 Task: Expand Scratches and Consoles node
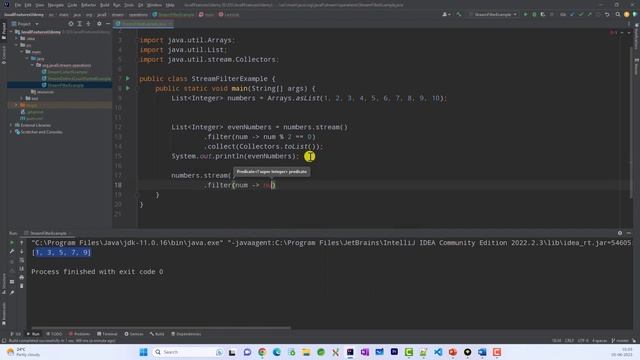(11, 132)
